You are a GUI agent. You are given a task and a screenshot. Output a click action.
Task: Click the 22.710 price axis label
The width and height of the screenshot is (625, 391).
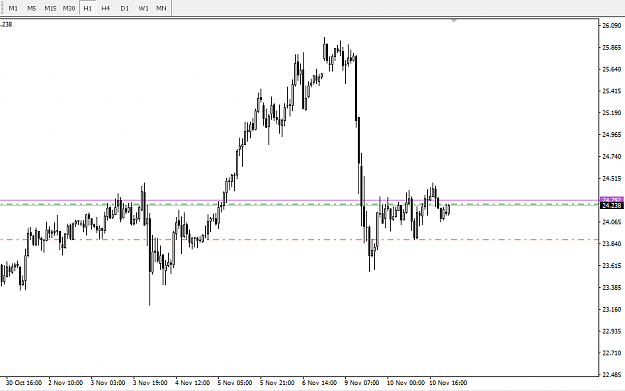tap(611, 353)
